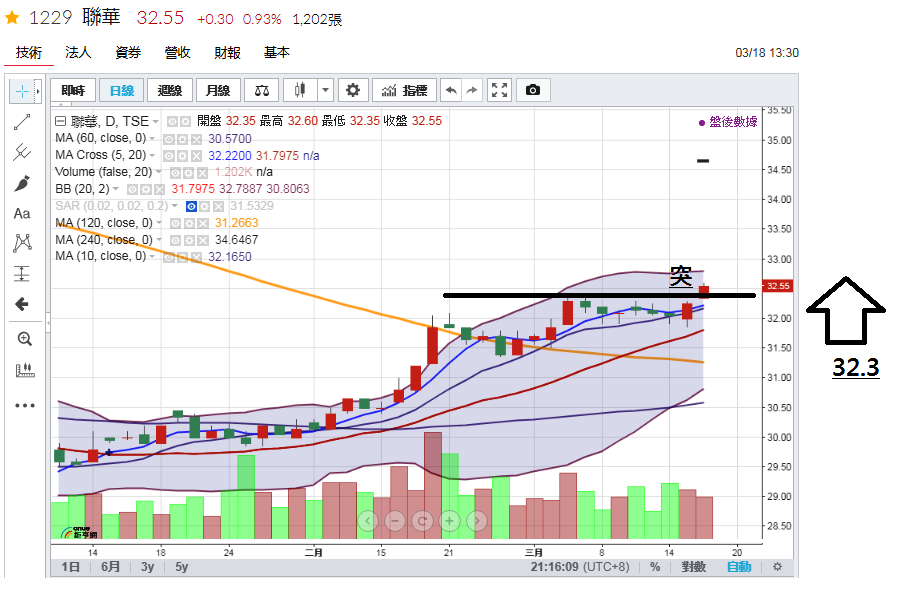Select the 日線 daily interval

click(x=121, y=90)
